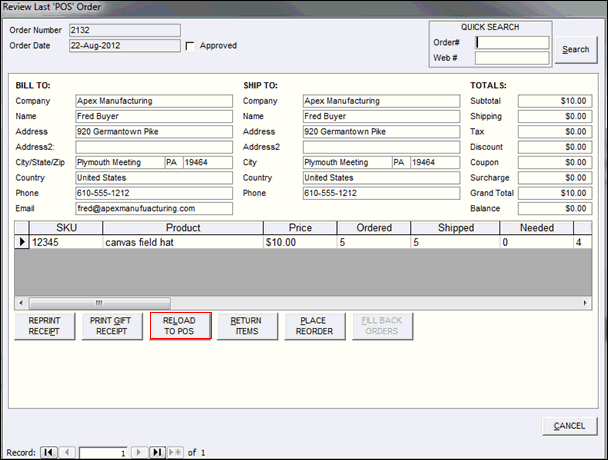
Task: Click the horizontal scrollbar thumb in item grid
Action: click(98, 302)
